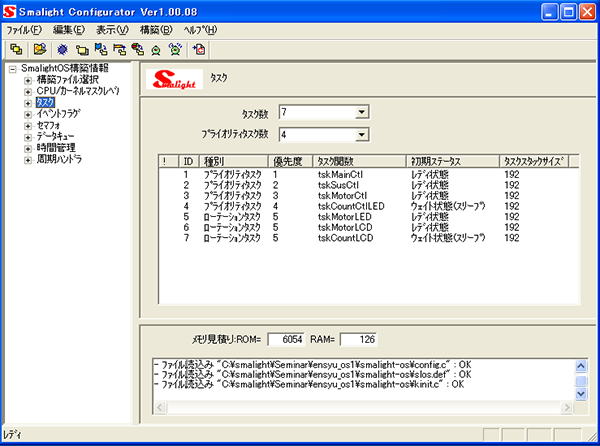Open the プライオリティタスク数 dropdown showing 4

pyautogui.click(x=361, y=135)
